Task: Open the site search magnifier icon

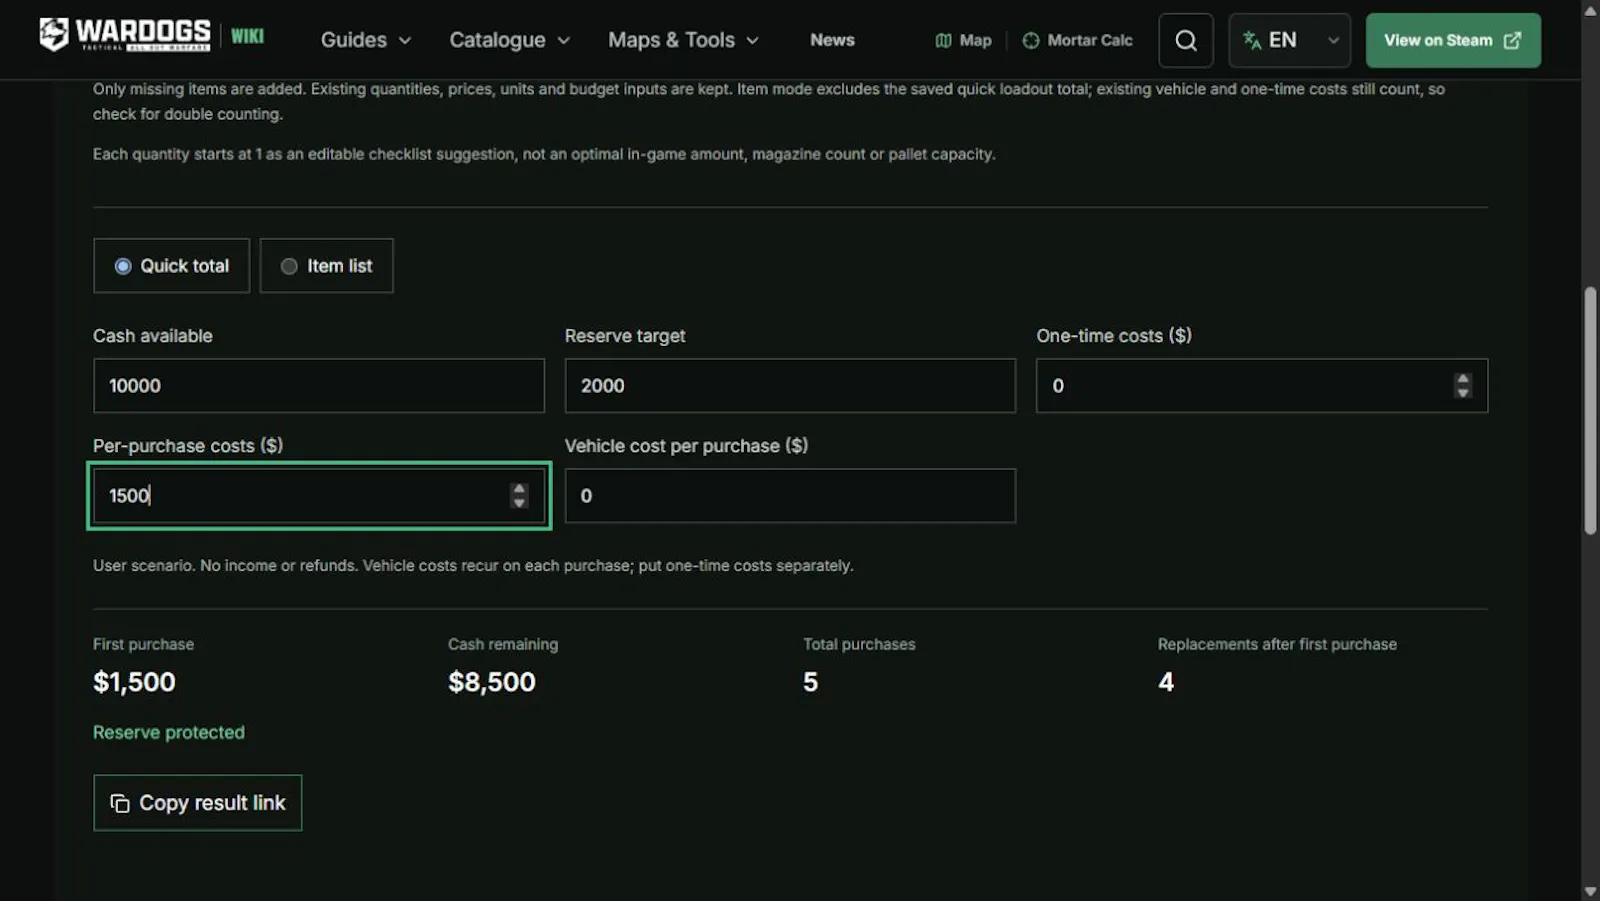Action: (x=1185, y=40)
